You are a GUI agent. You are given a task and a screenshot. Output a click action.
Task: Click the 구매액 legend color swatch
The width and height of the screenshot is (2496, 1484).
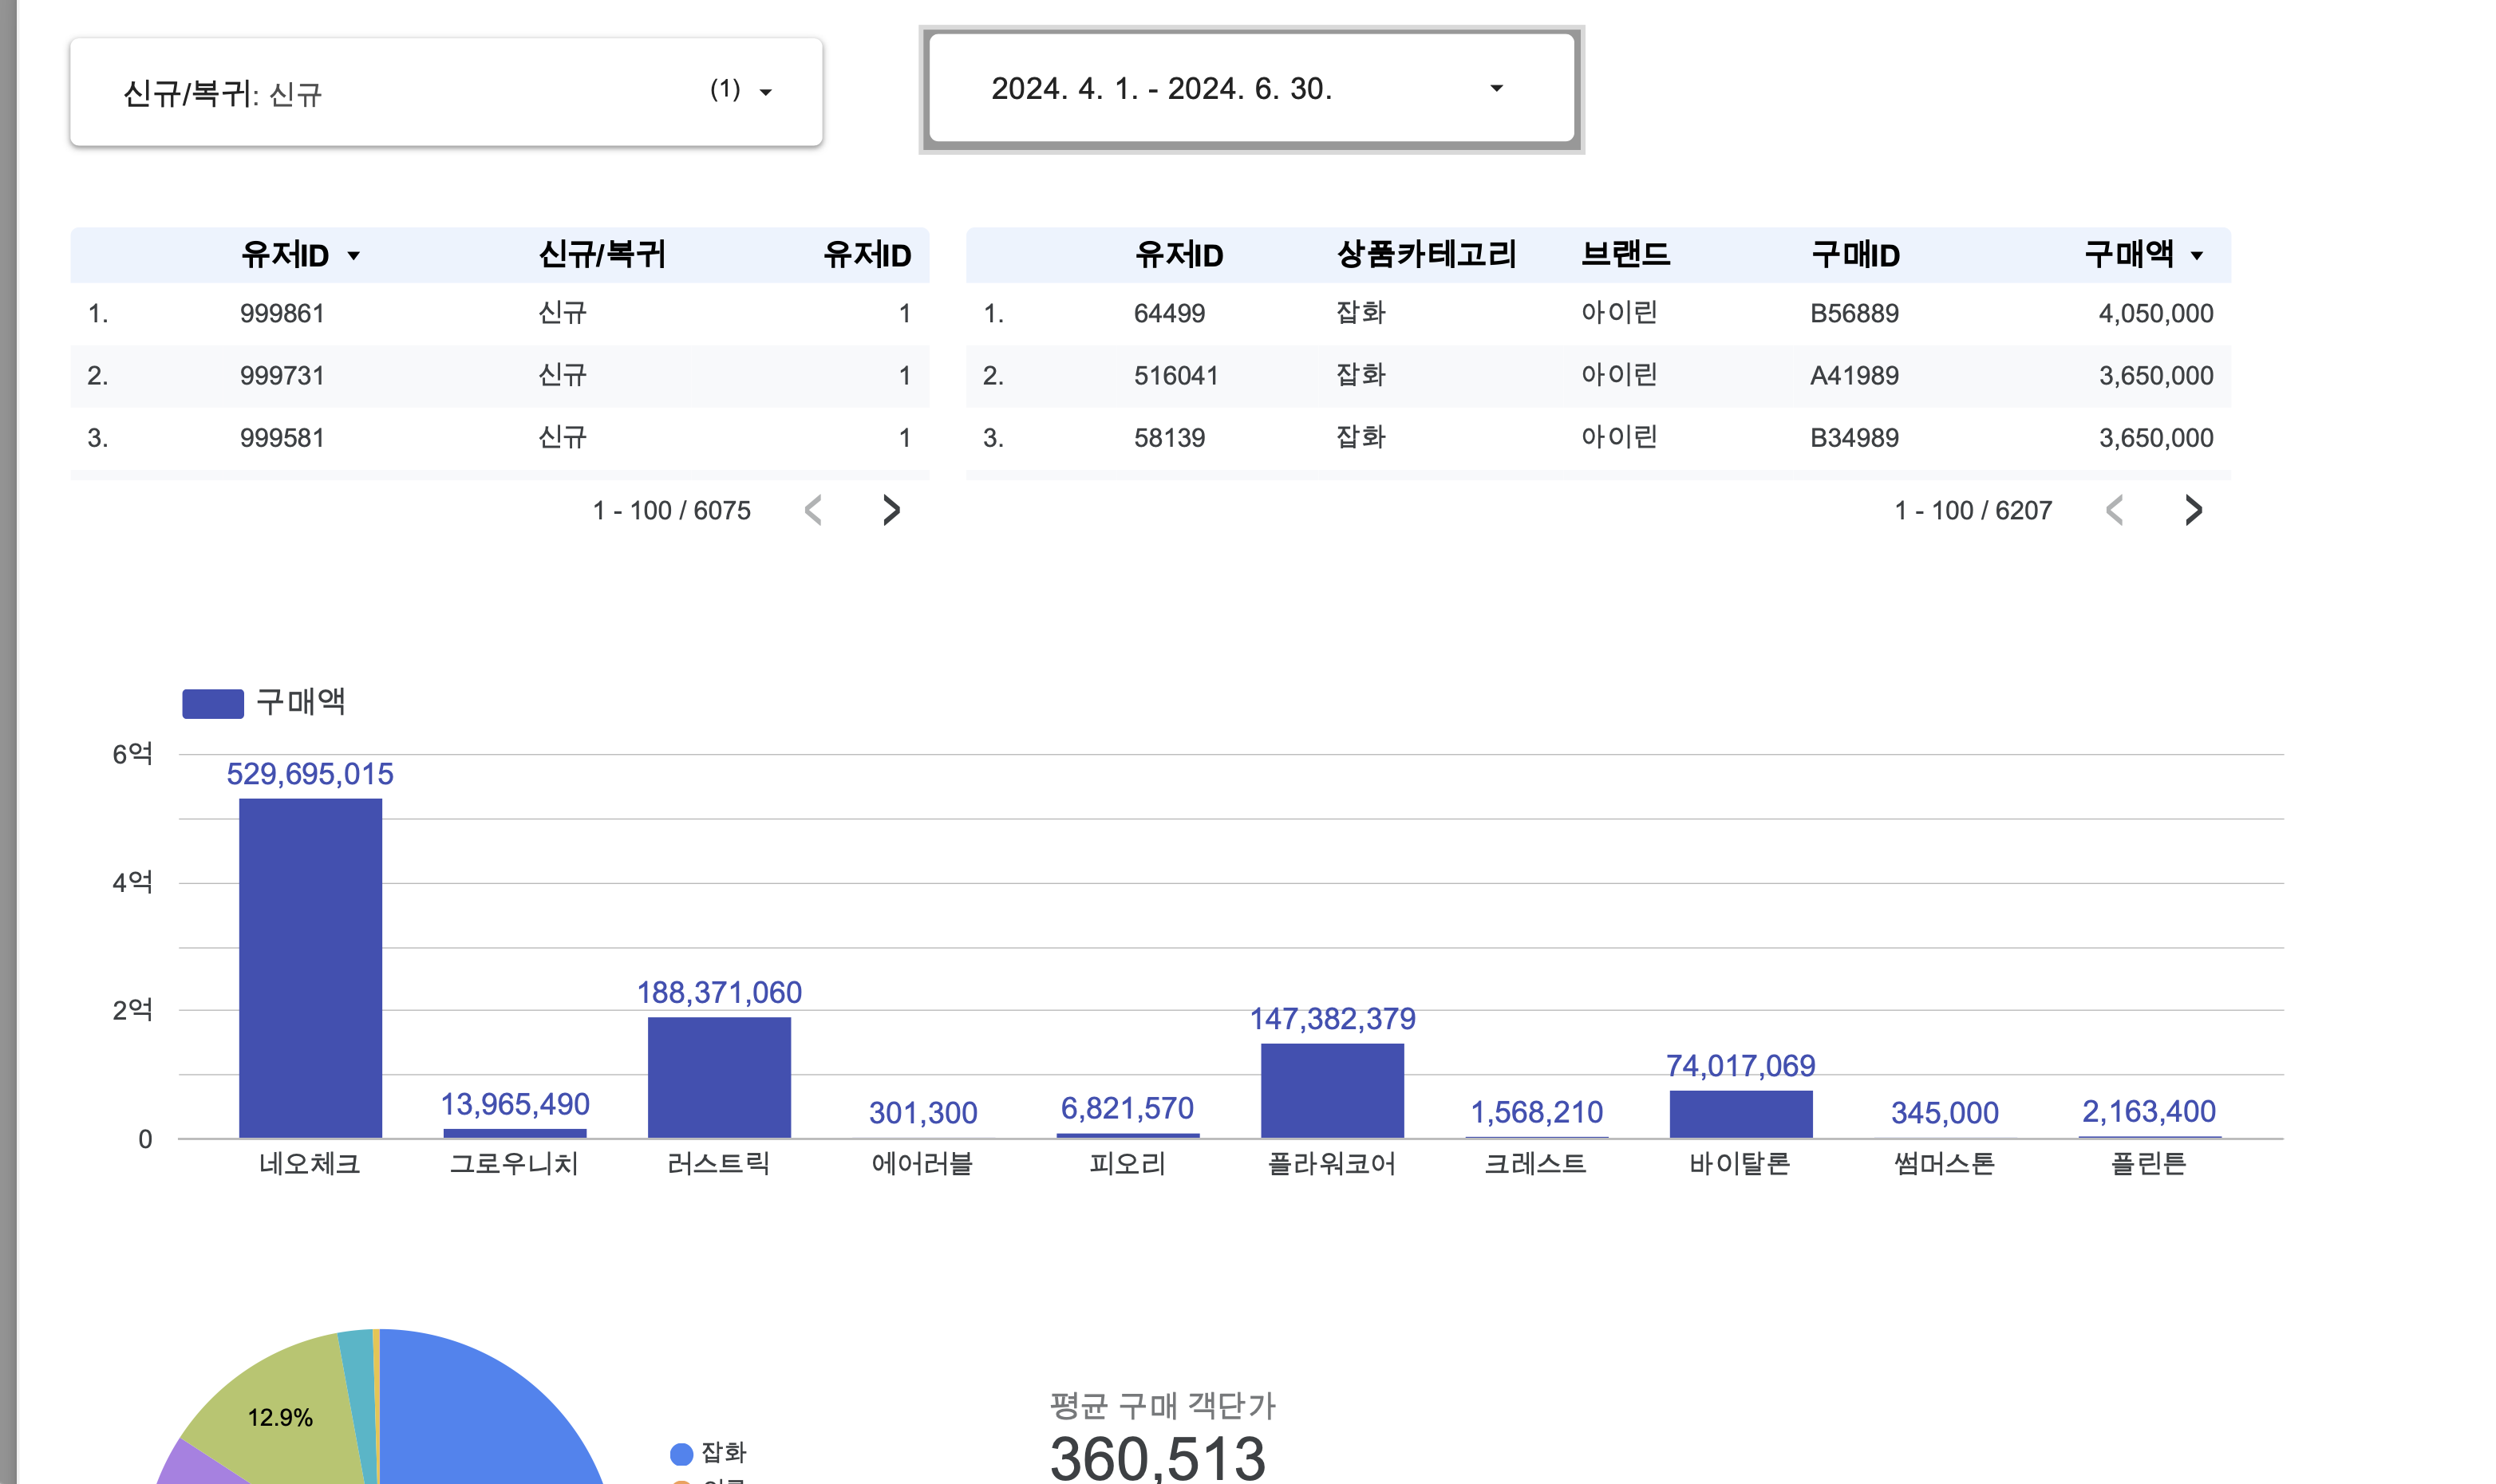[213, 703]
